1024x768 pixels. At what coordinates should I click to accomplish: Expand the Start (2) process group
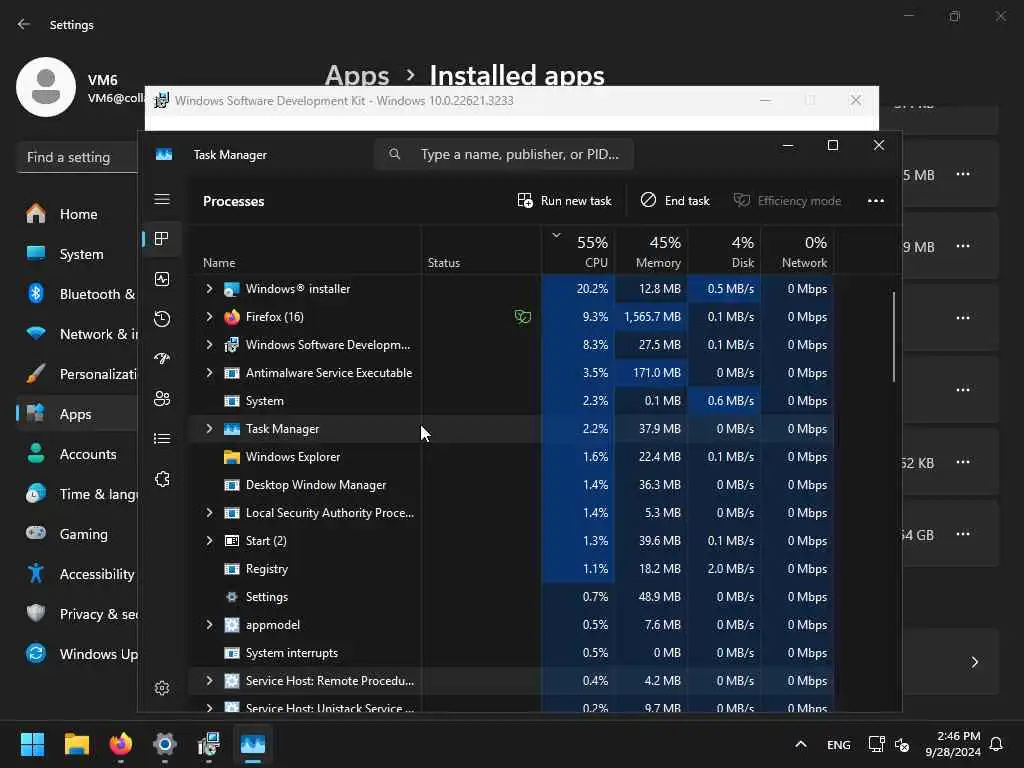click(209, 540)
